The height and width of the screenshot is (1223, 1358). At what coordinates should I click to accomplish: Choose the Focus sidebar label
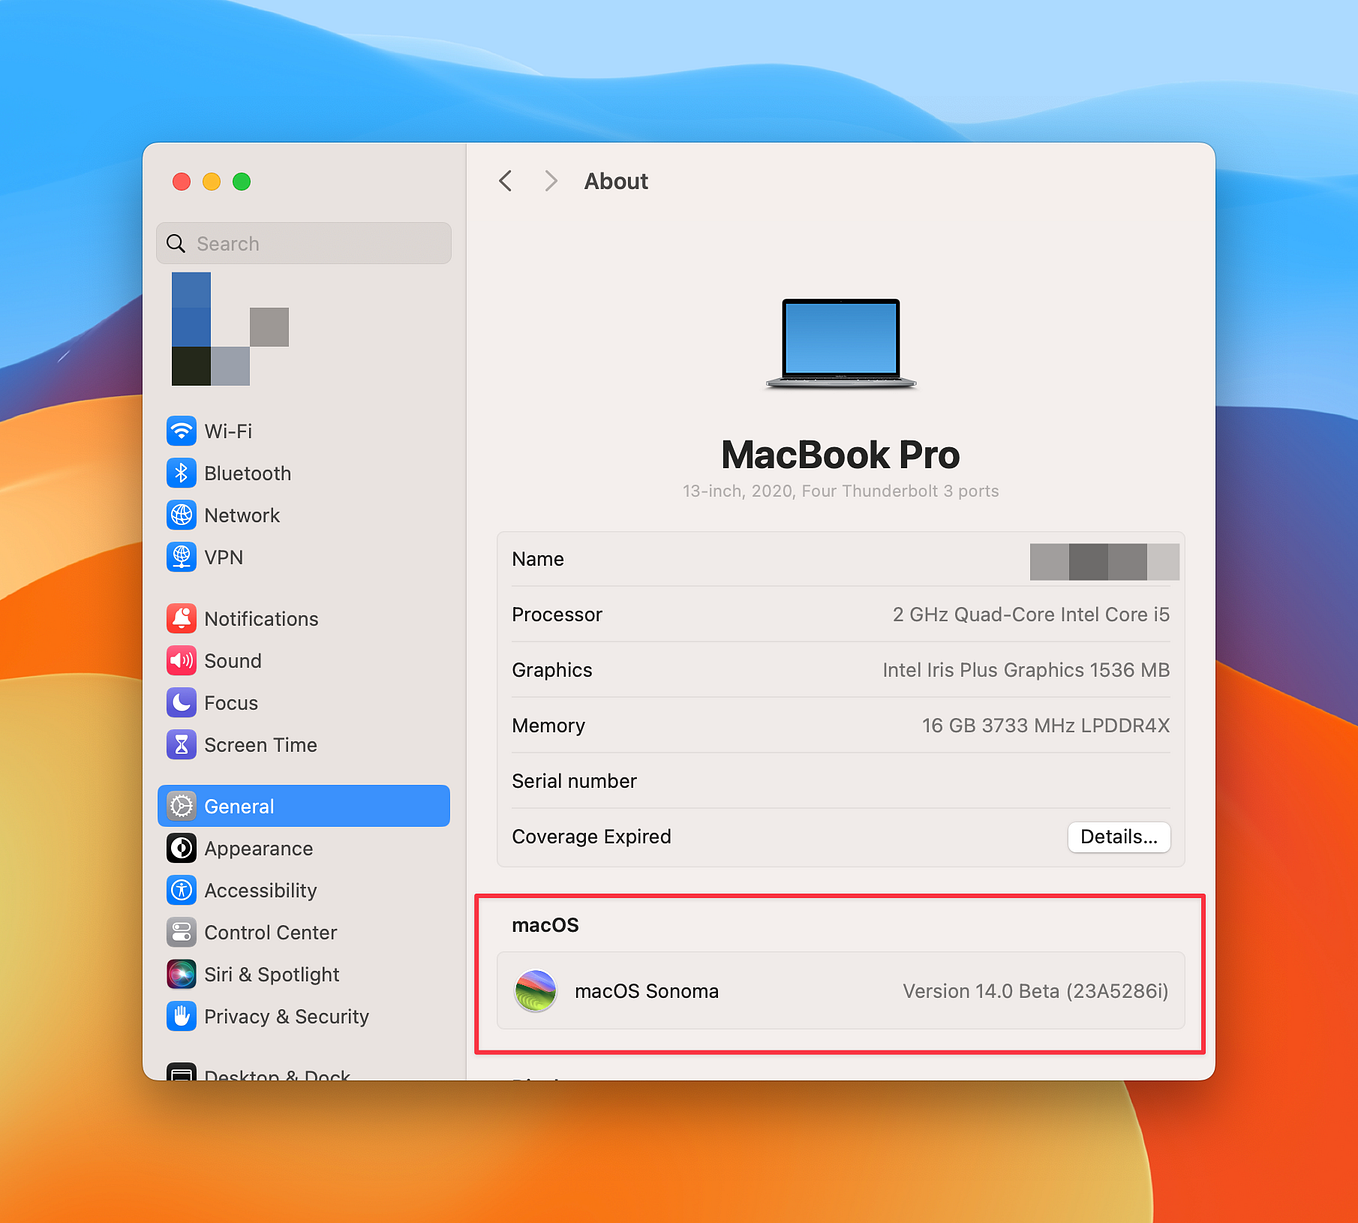[x=231, y=703]
